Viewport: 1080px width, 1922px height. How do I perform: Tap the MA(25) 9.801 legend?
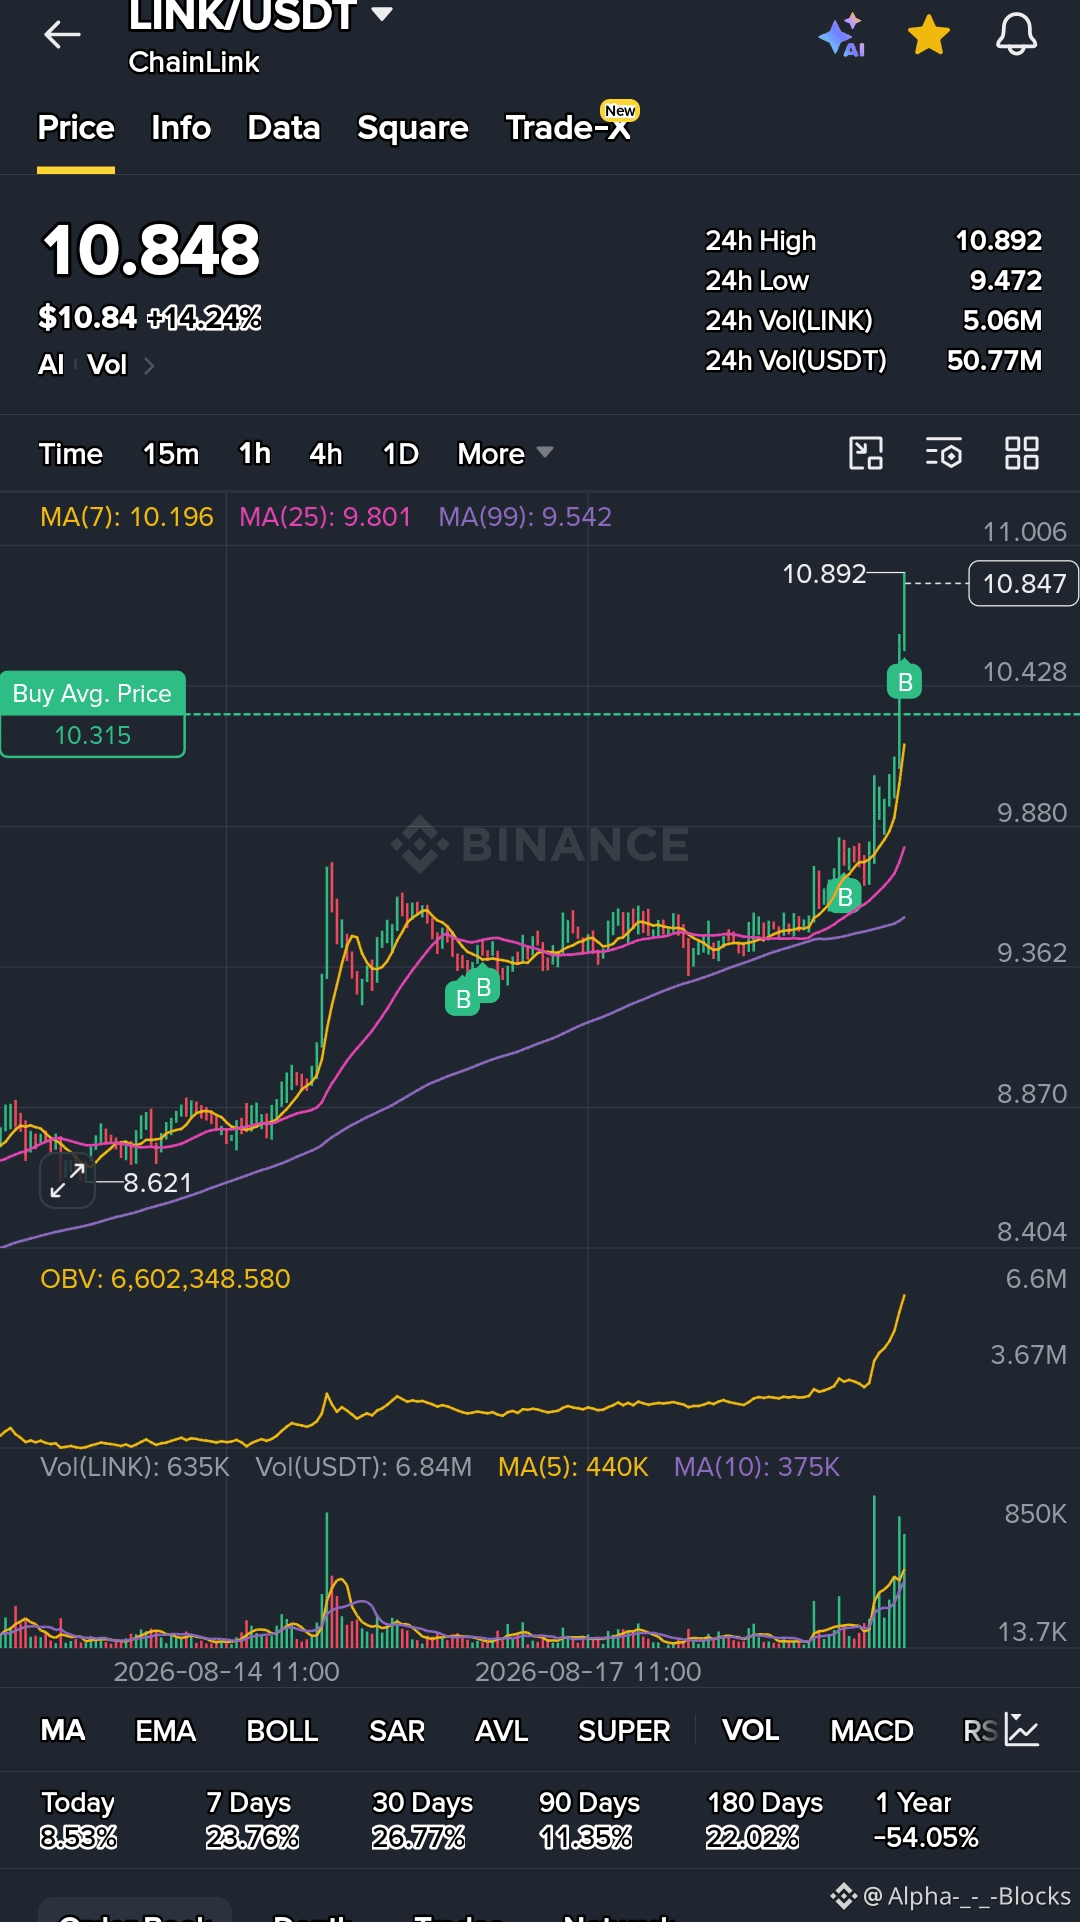point(325,517)
